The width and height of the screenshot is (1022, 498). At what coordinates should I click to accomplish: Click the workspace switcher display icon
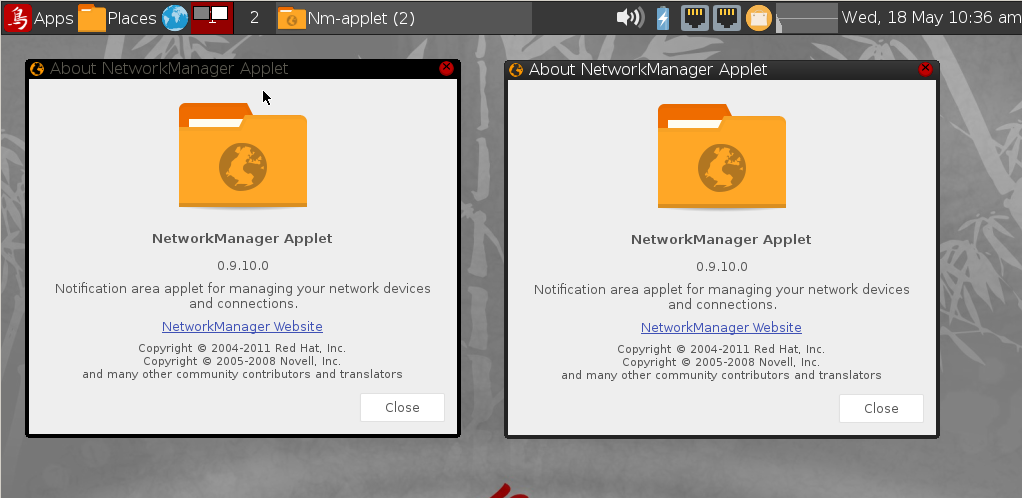[x=211, y=17]
